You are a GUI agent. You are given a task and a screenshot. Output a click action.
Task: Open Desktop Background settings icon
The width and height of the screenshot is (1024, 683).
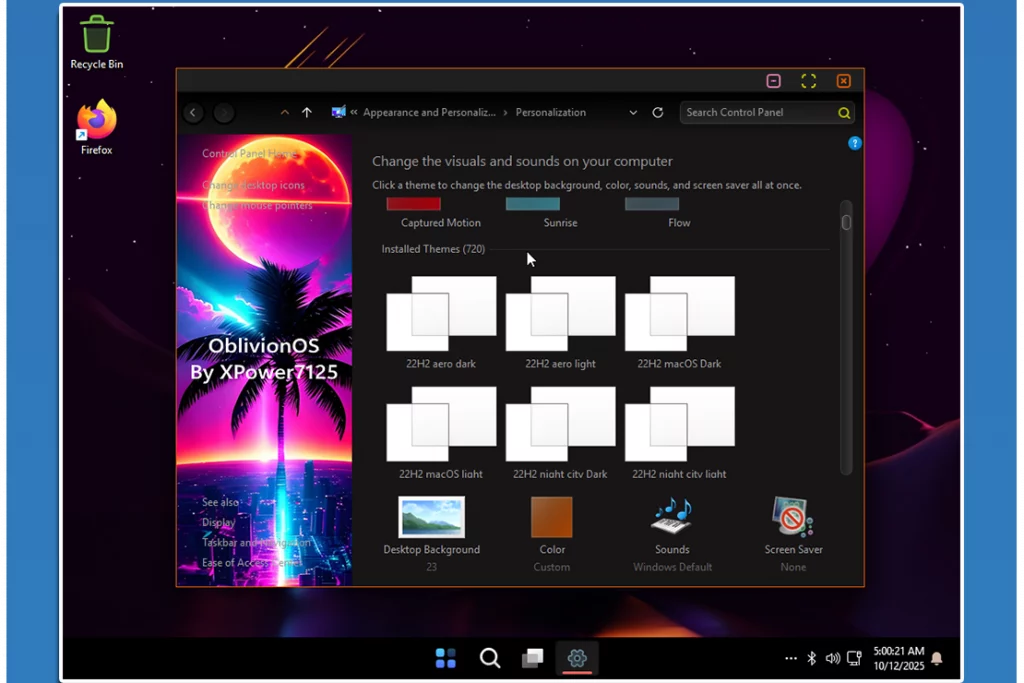tap(431, 518)
